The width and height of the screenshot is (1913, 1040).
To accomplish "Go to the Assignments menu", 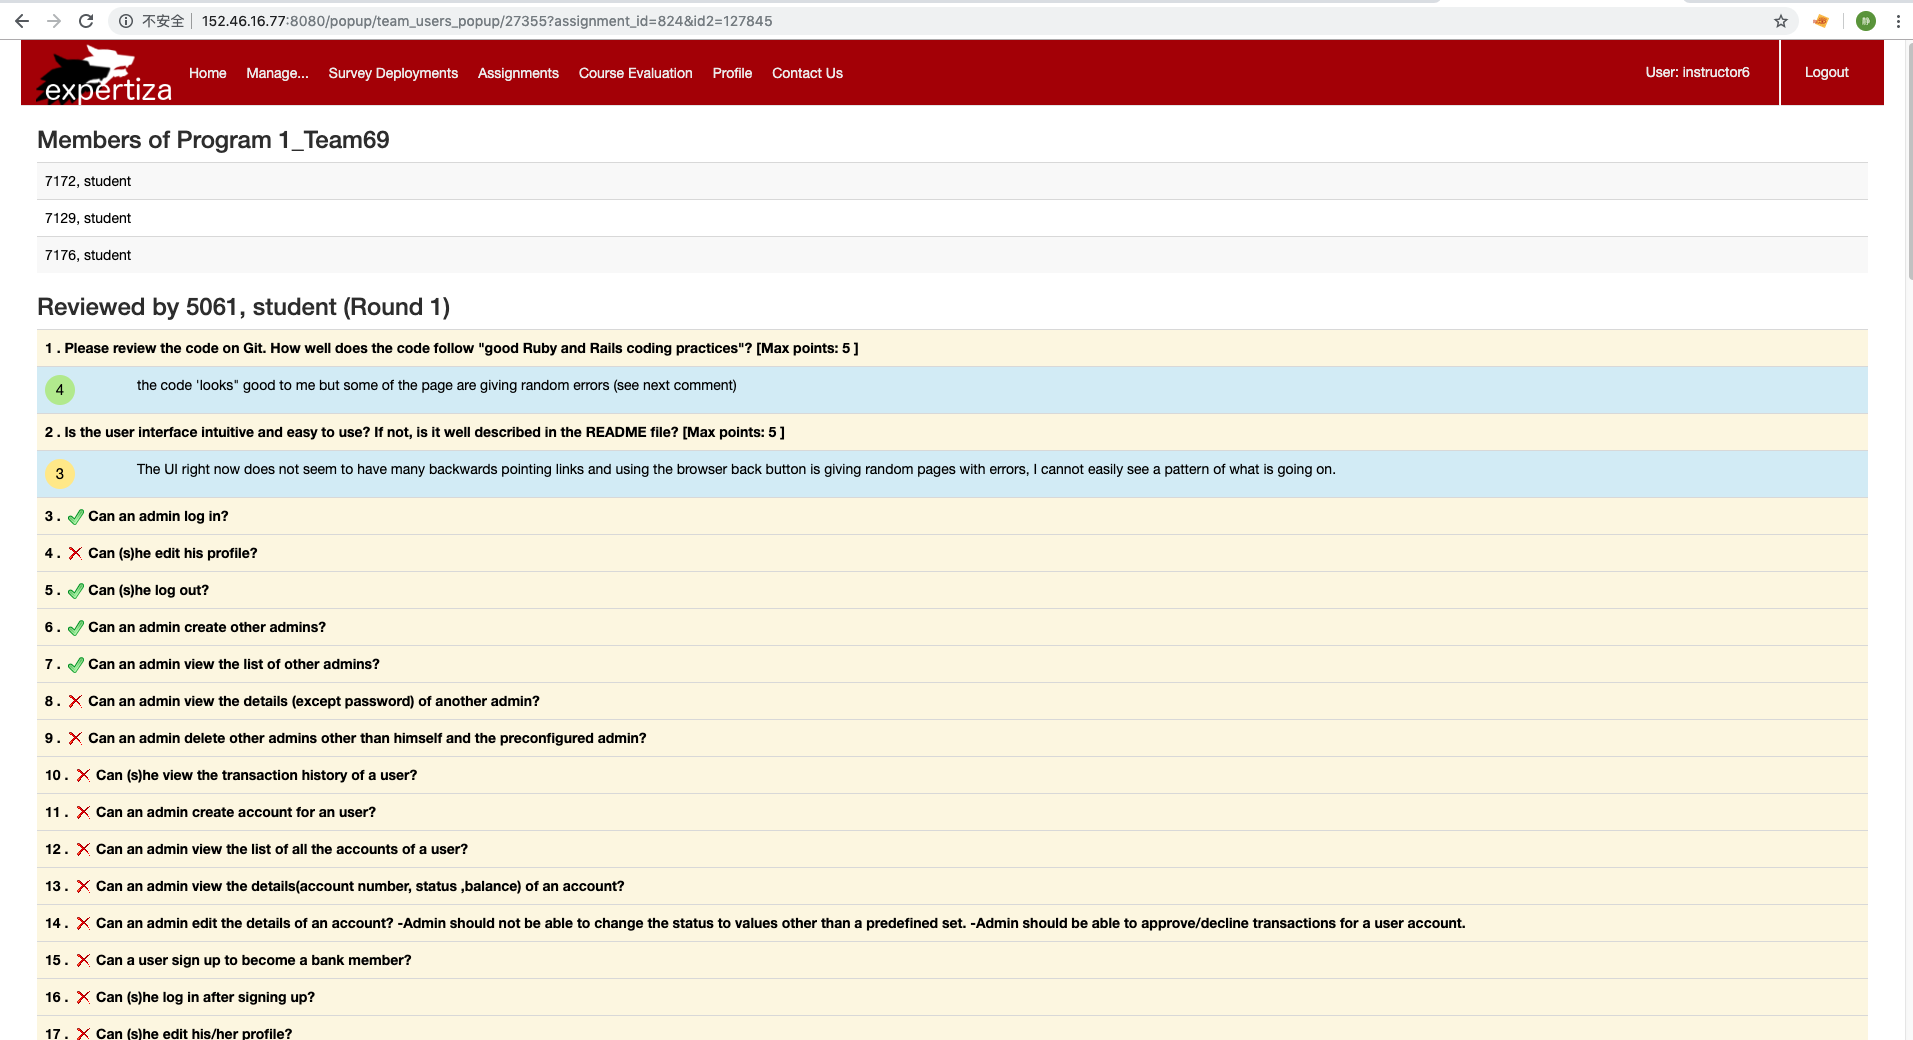I will 518,73.
